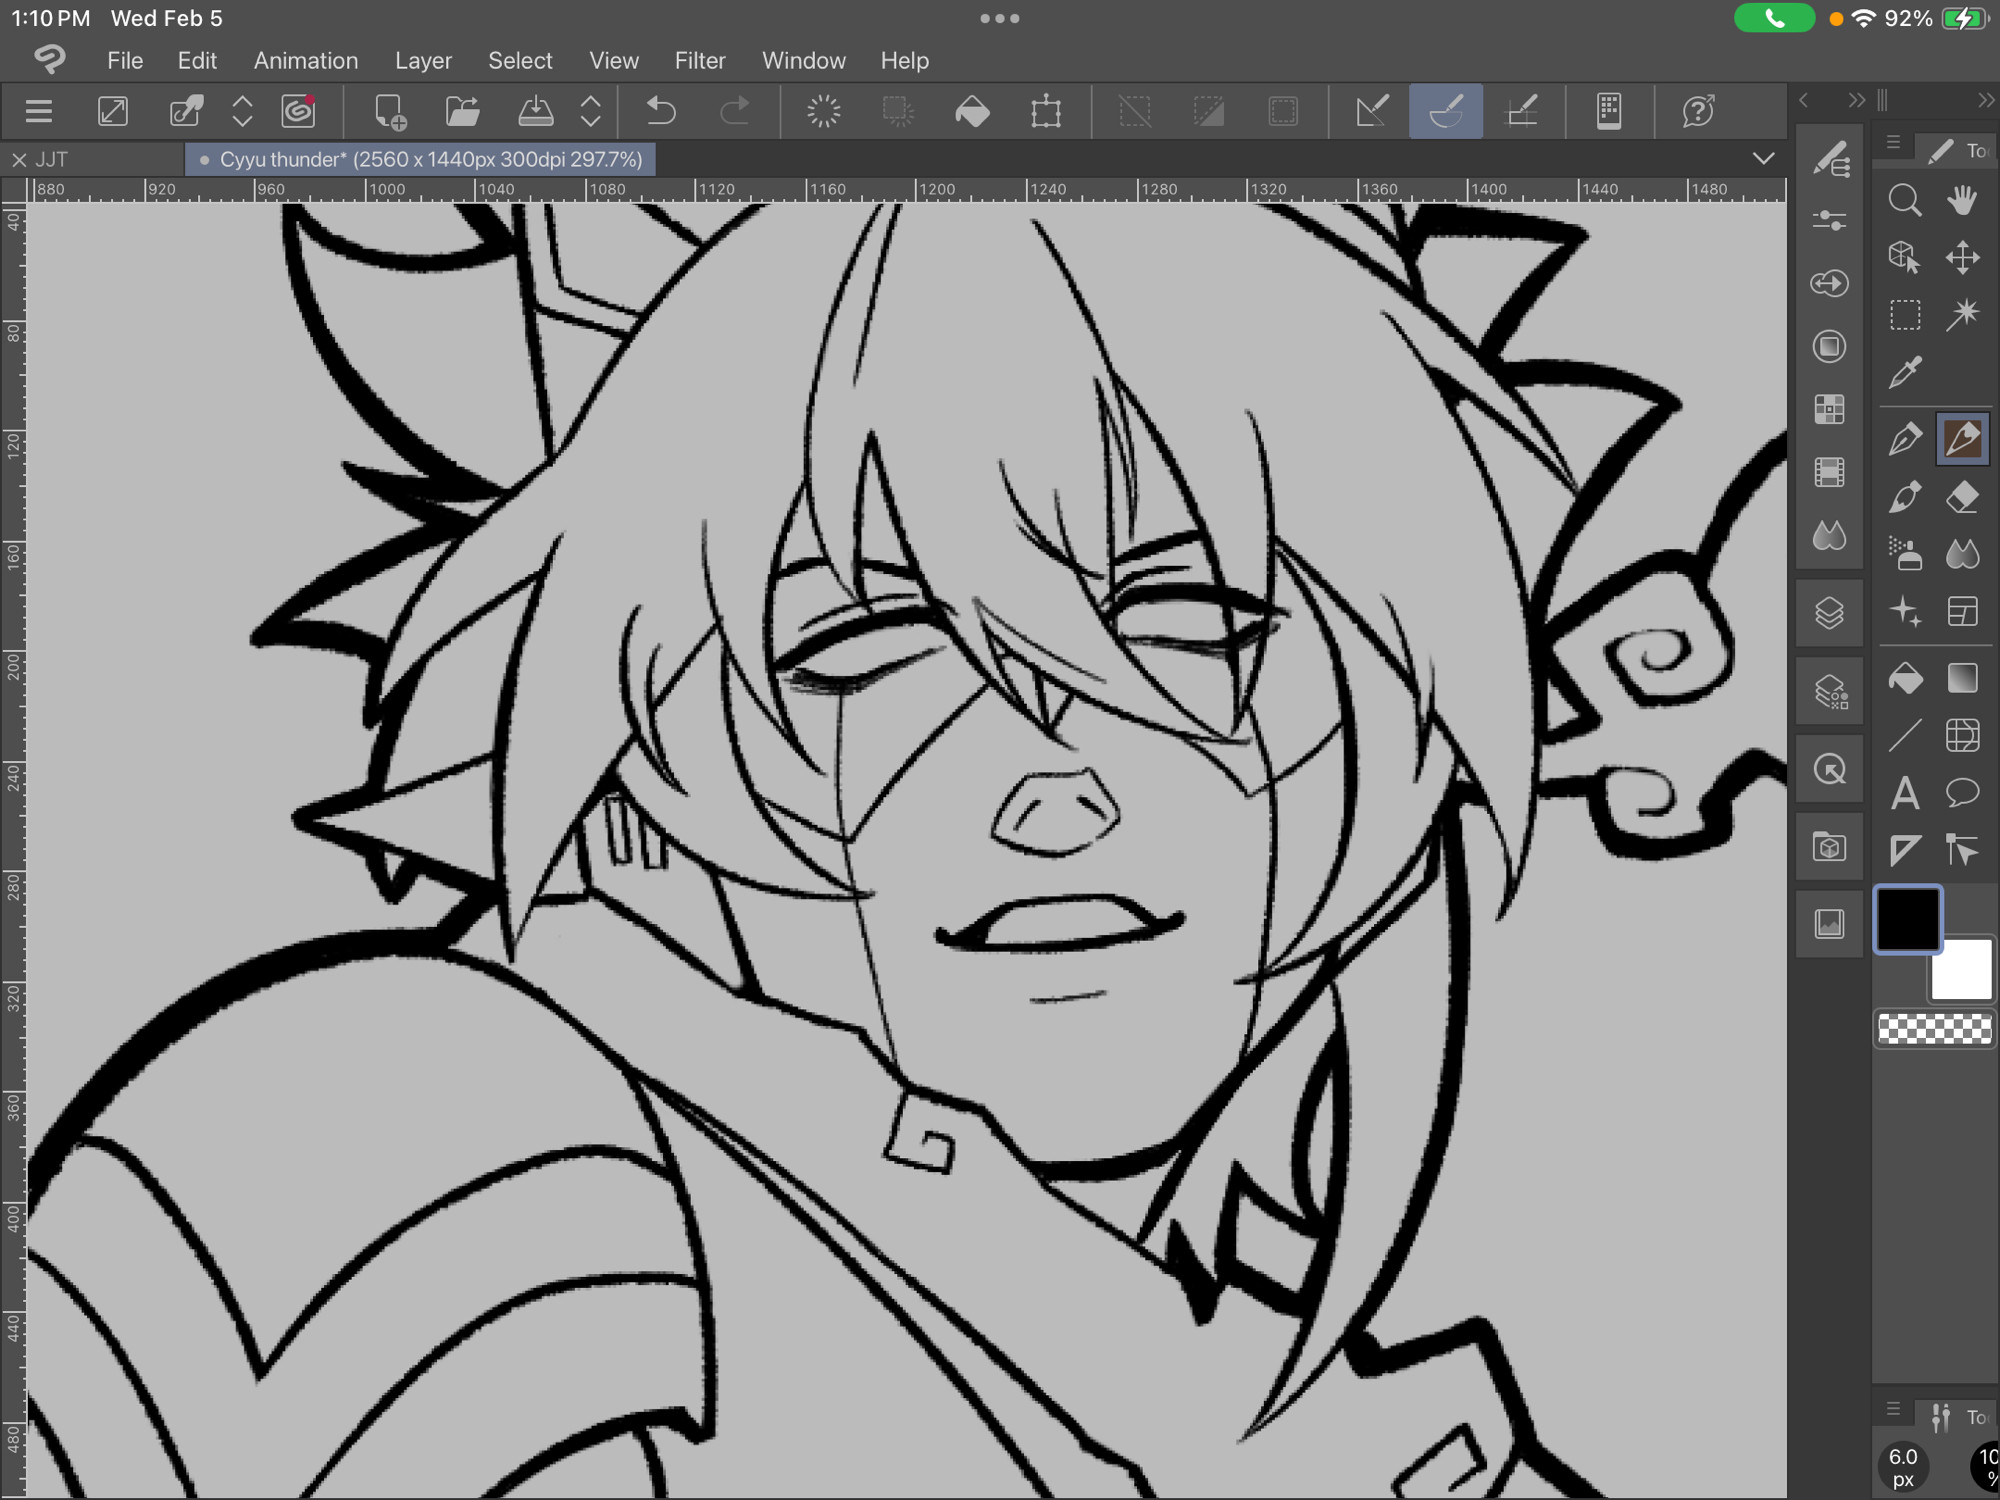Viewport: 2000px width, 1500px height.
Task: Select the warped grid tool icon
Action: 1962,736
